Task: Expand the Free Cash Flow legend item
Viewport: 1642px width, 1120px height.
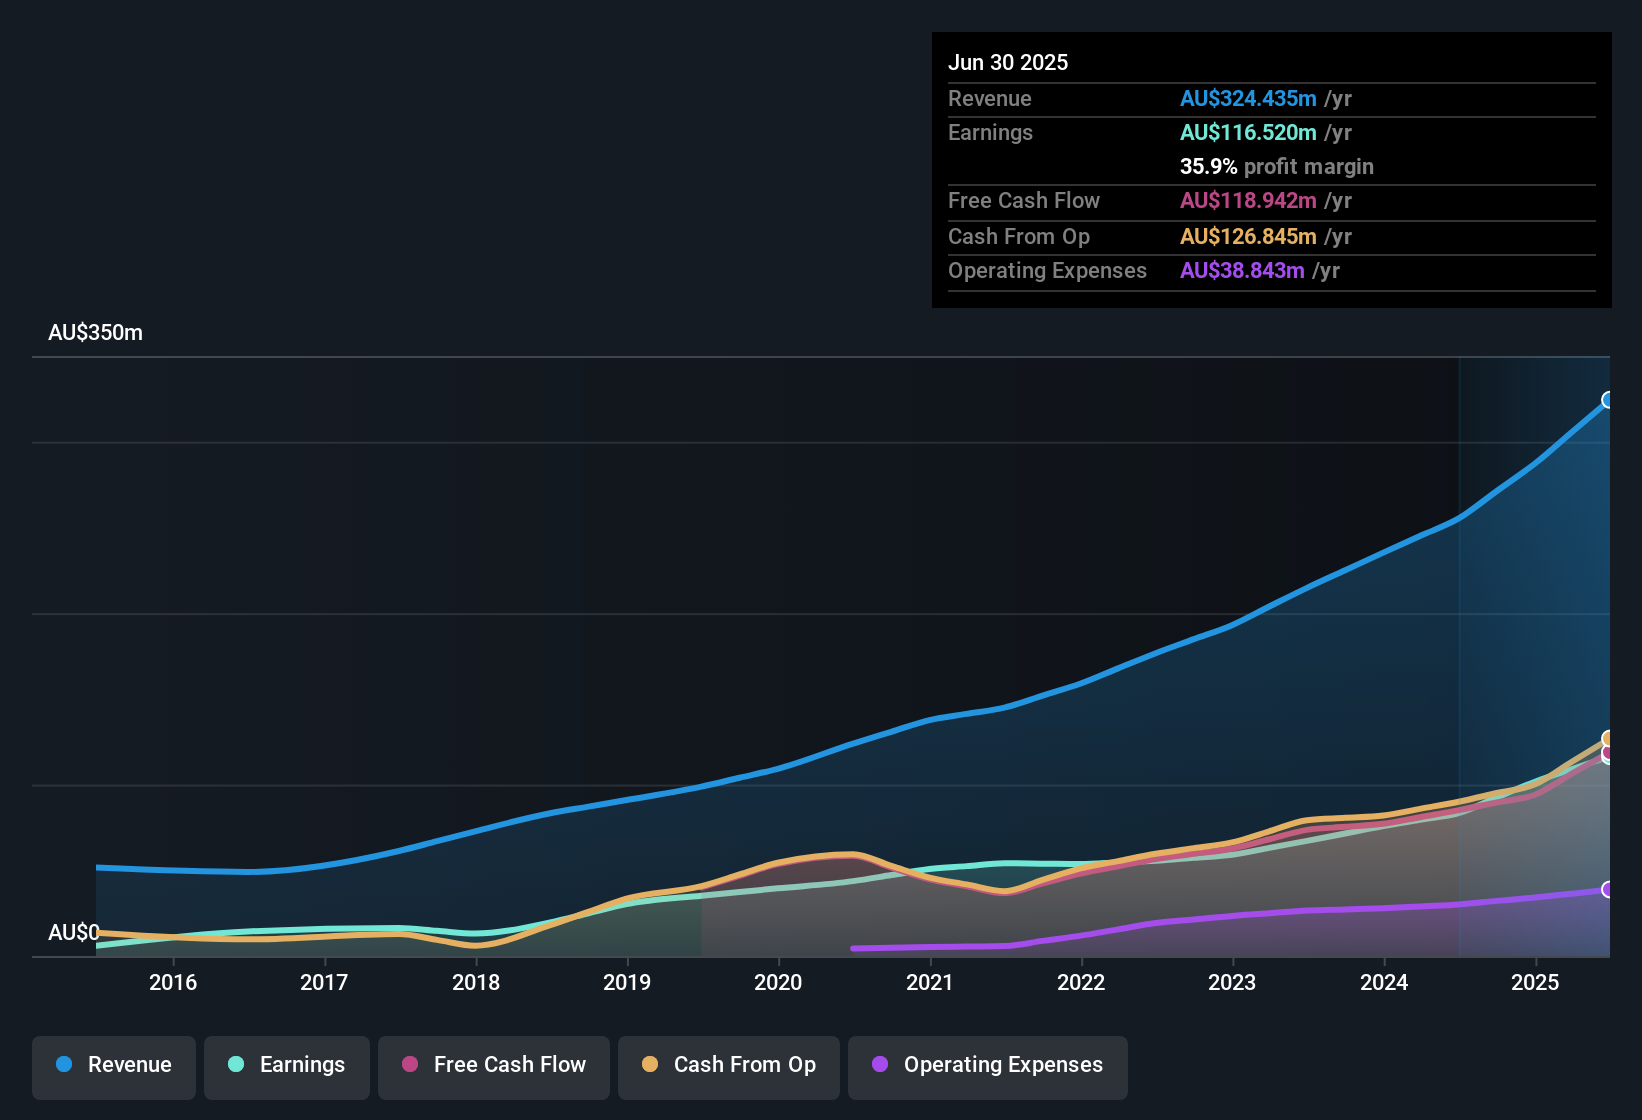Action: (493, 1065)
